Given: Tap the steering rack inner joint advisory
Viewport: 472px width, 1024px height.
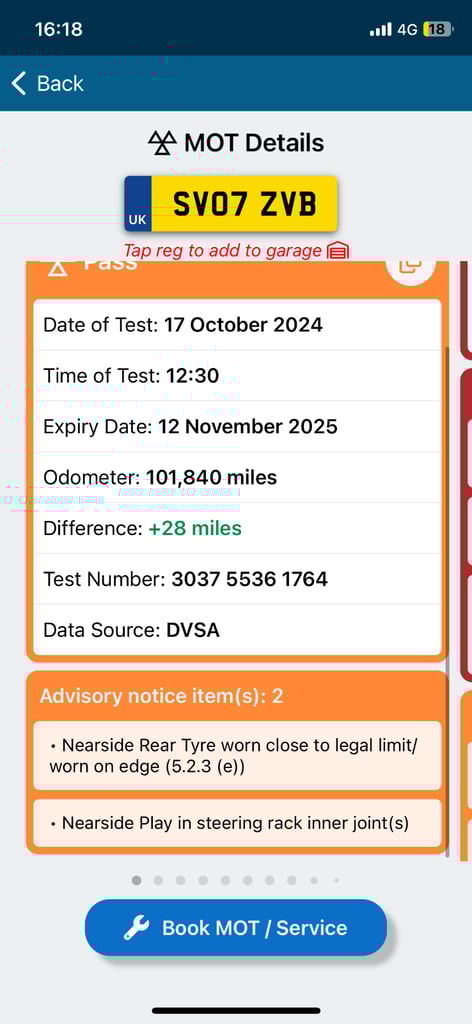Looking at the screenshot, I should [x=237, y=824].
